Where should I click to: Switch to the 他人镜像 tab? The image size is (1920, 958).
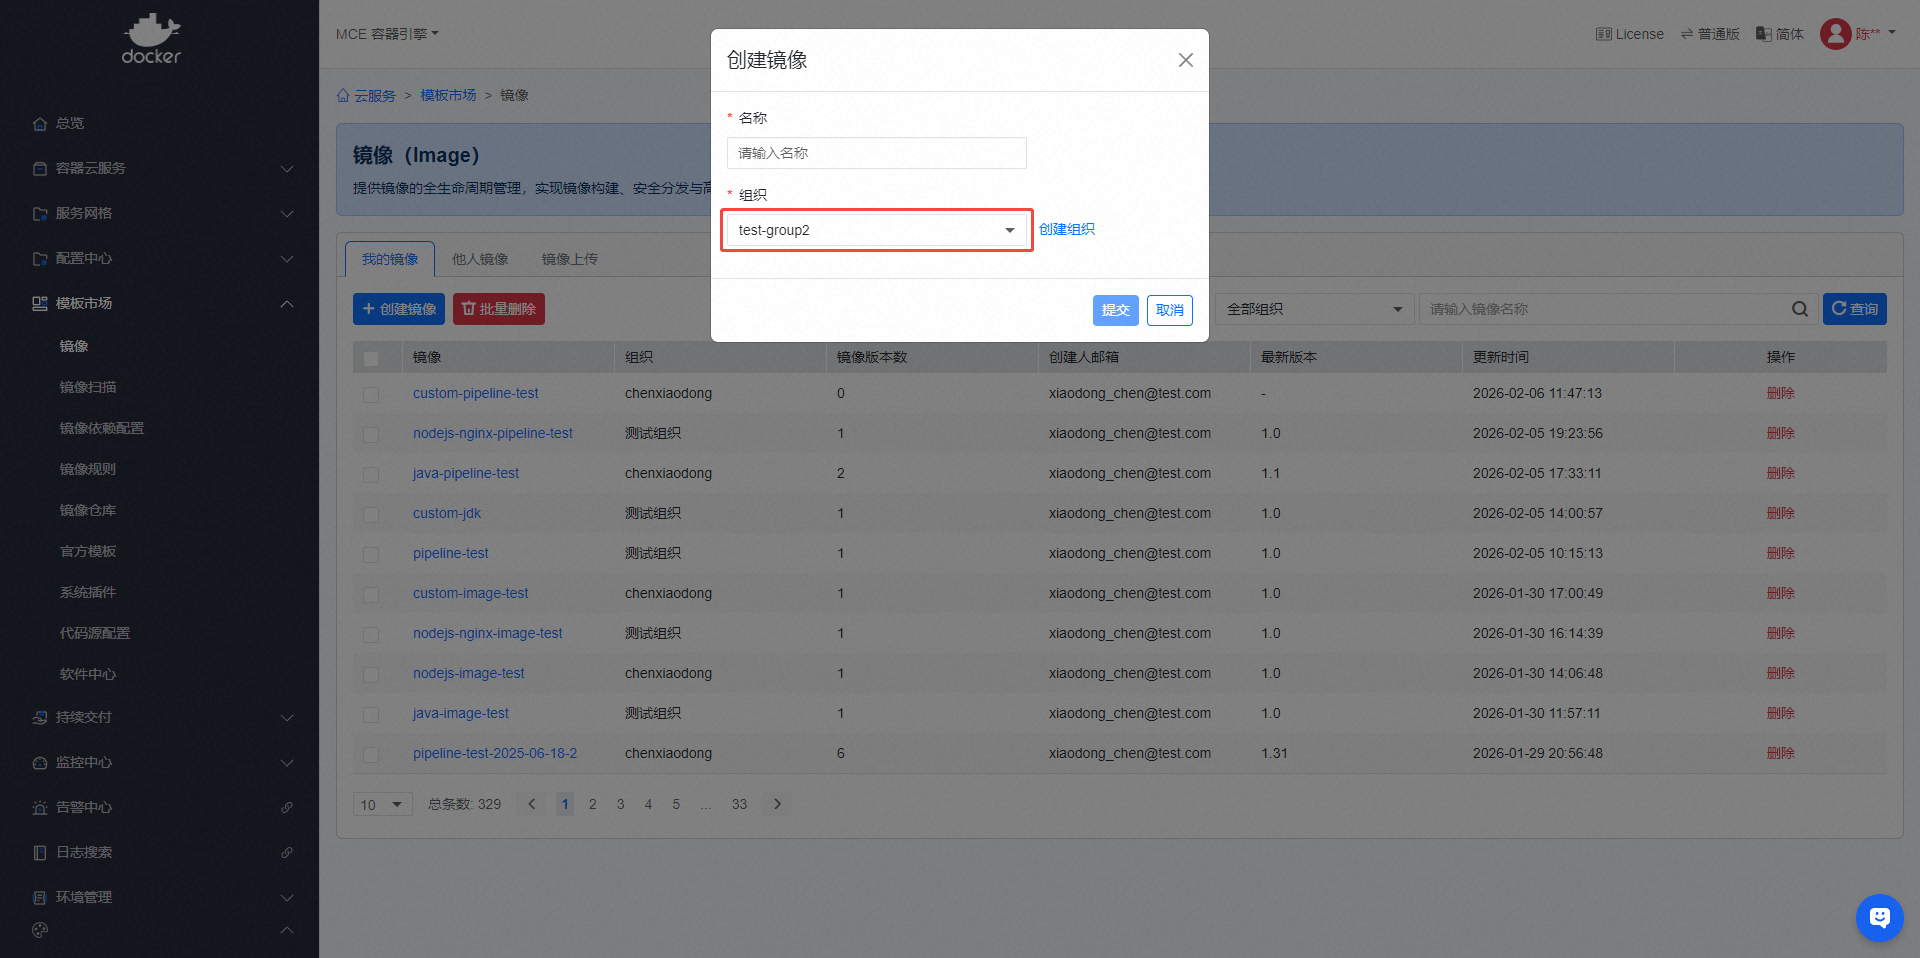pos(480,259)
